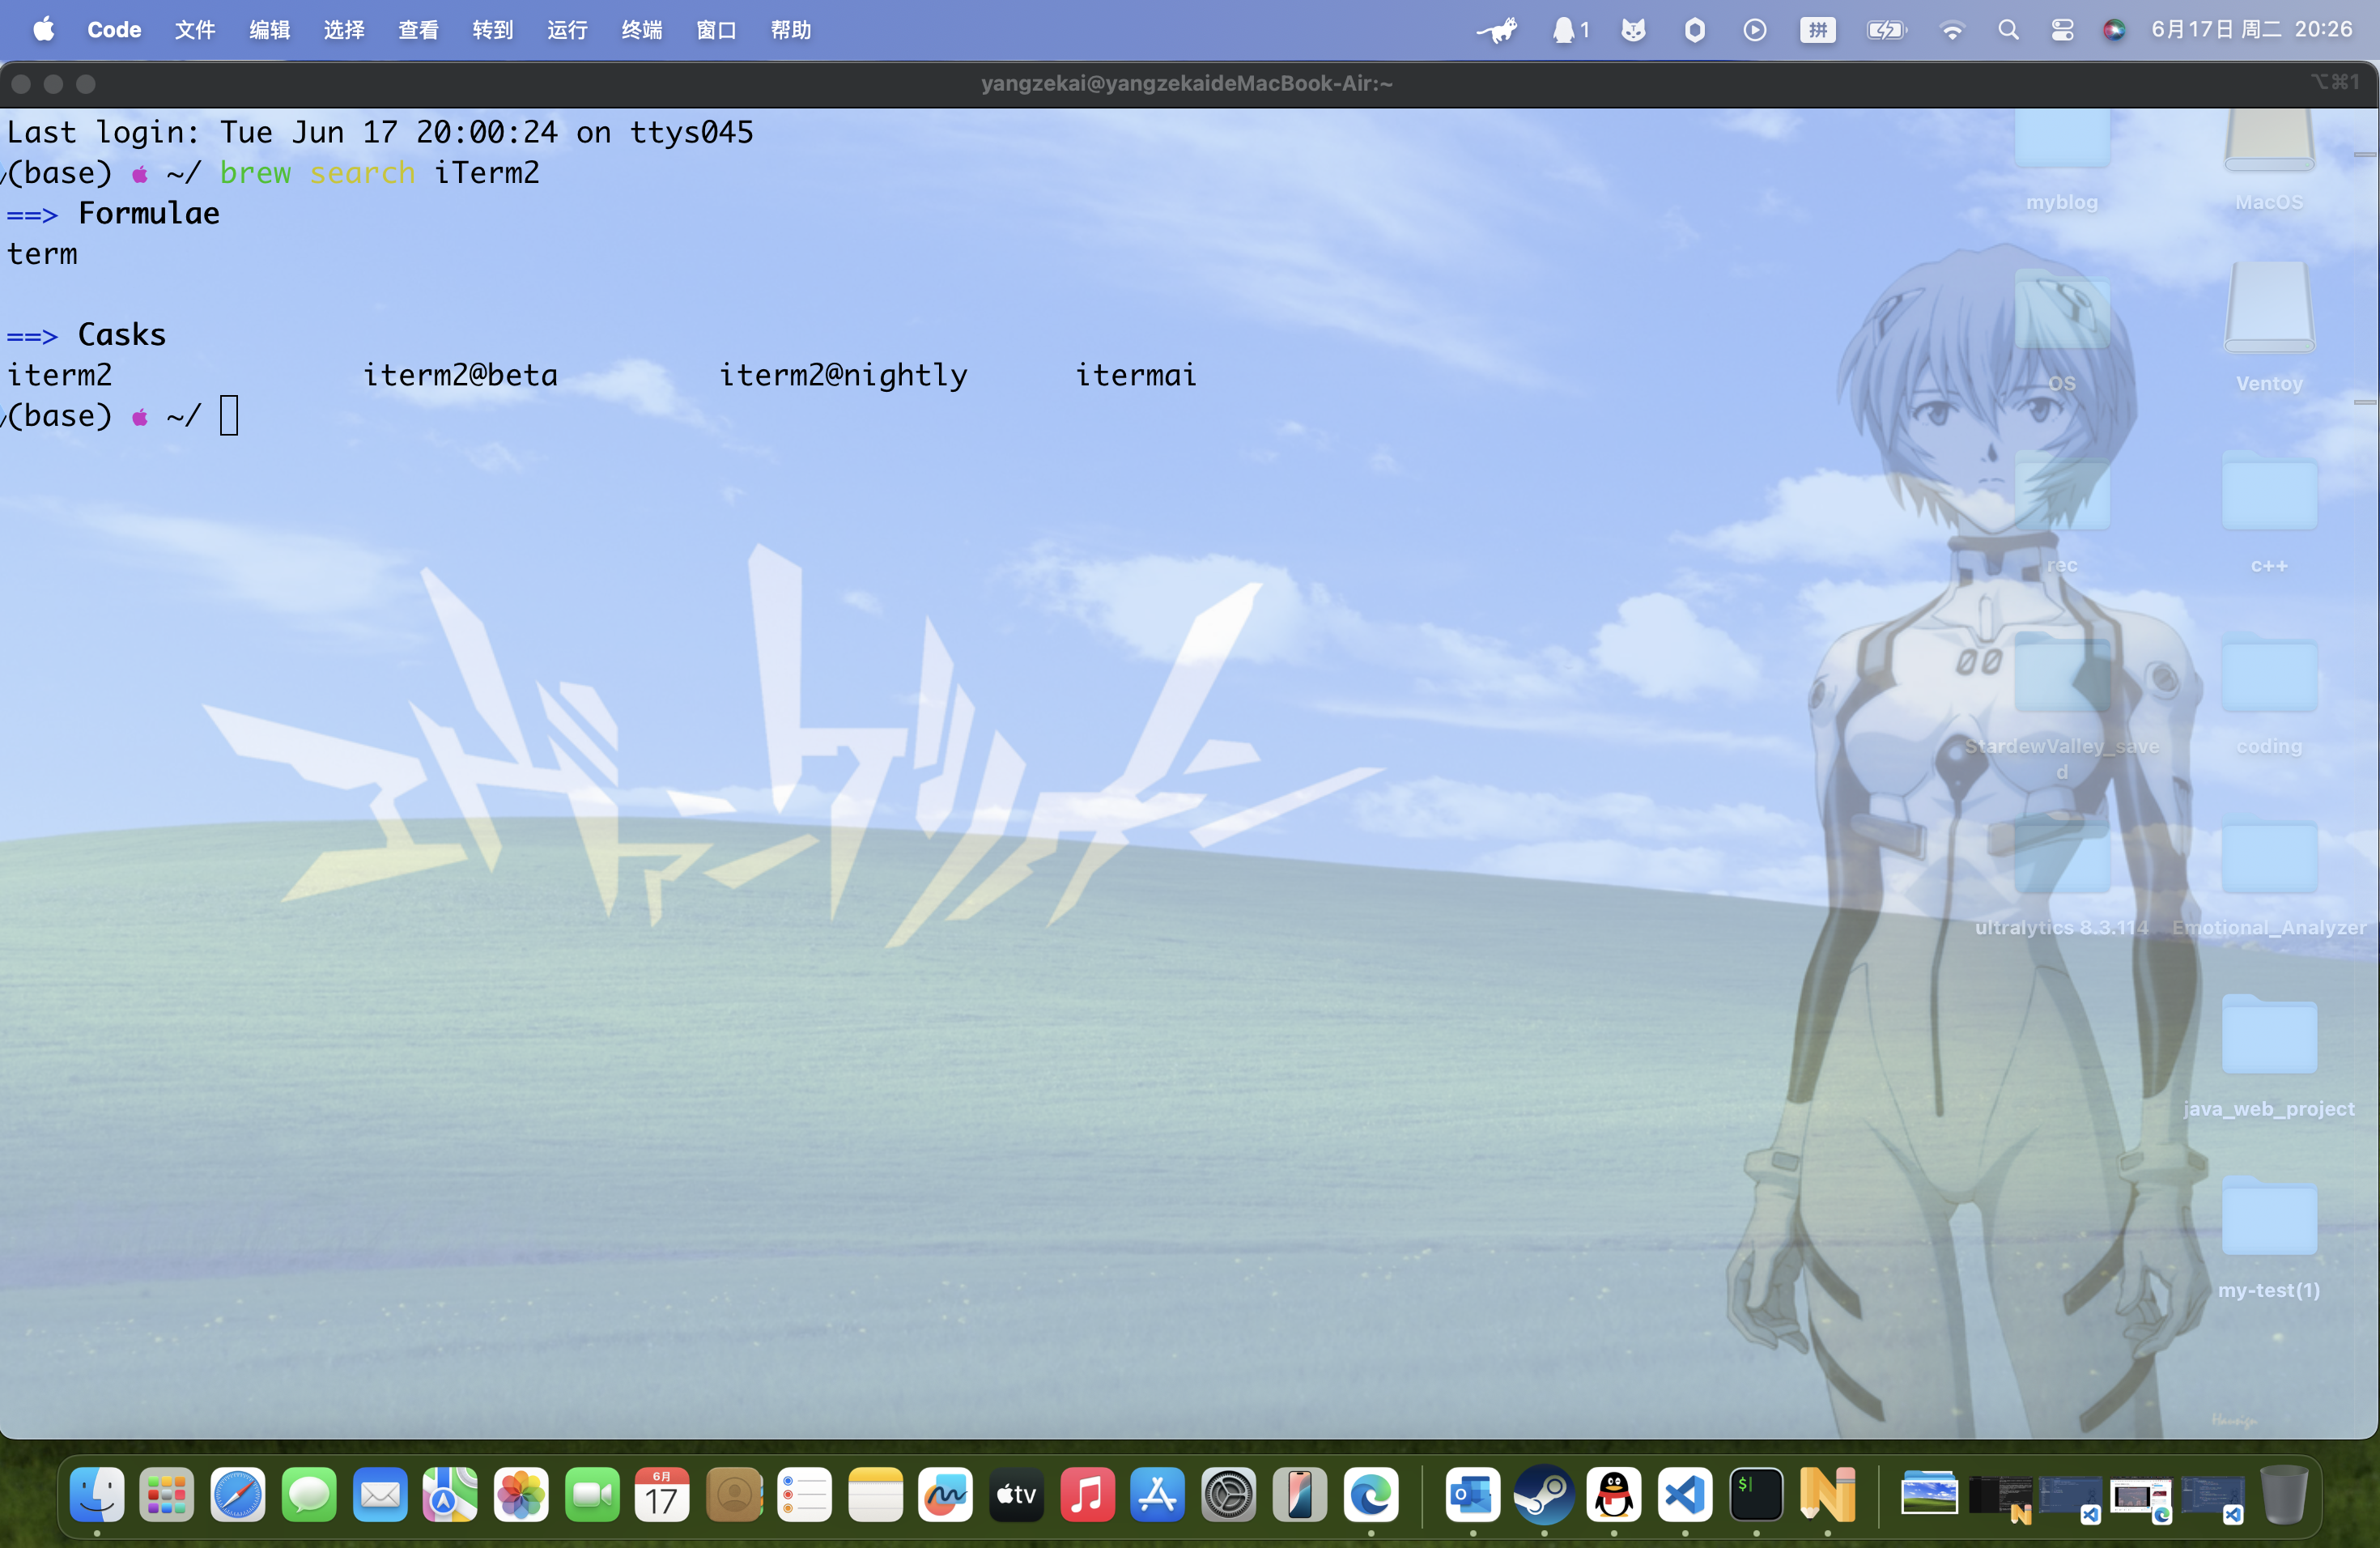This screenshot has width=2380, height=1548.
Task: Open the 转到 menu
Action: pos(493,29)
